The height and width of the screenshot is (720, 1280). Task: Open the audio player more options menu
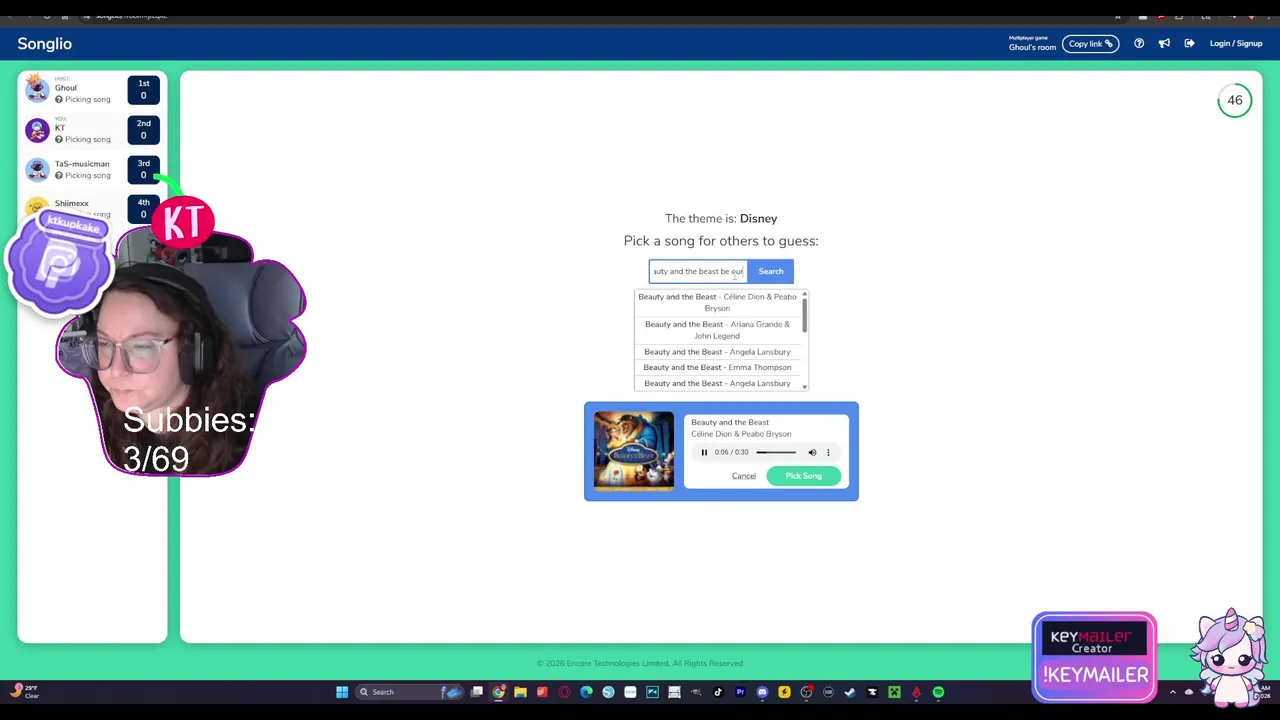[828, 452]
